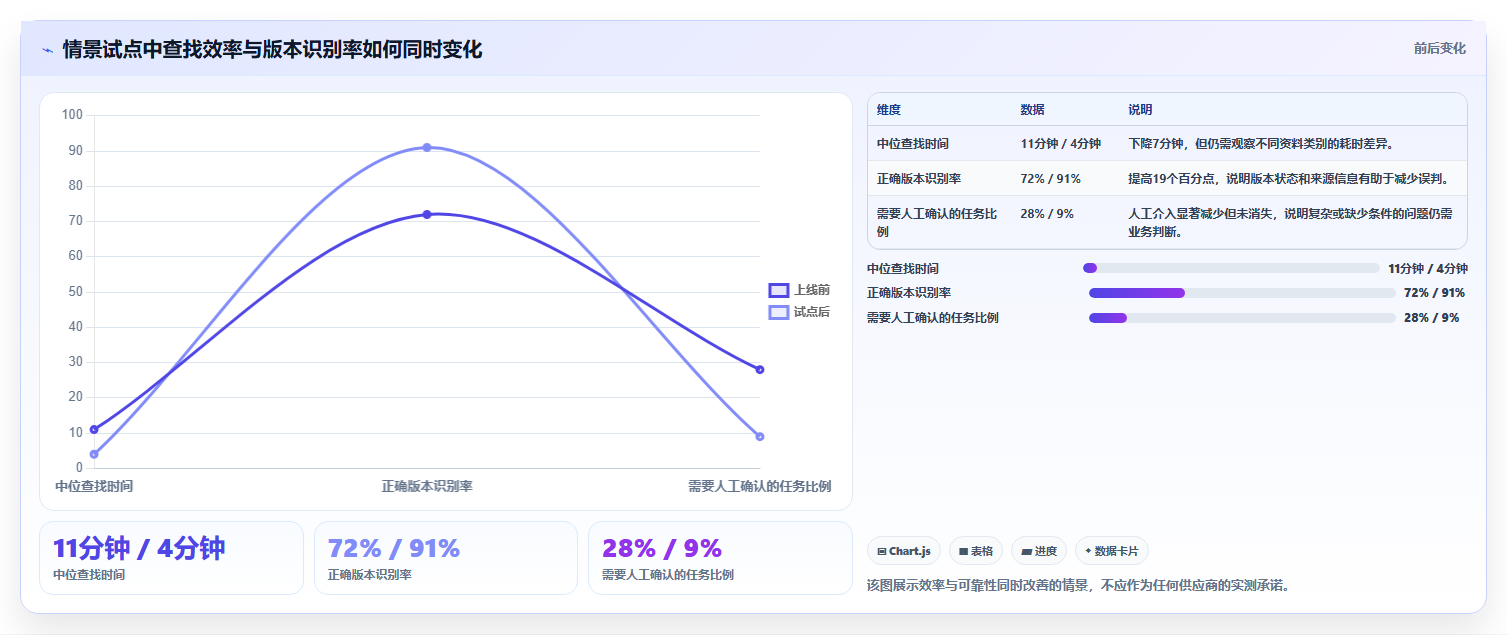Click the 维度 column header
1507x635 pixels.
click(x=889, y=110)
